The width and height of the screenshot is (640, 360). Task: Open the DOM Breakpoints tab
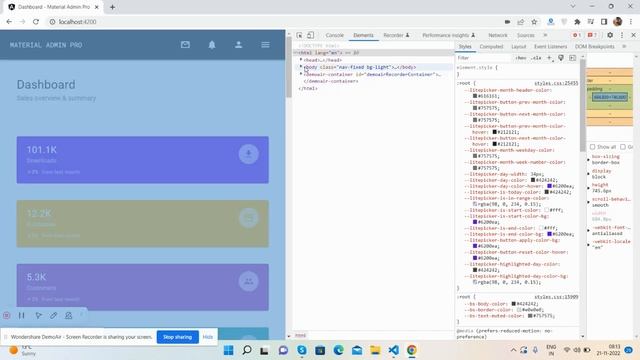point(594,47)
